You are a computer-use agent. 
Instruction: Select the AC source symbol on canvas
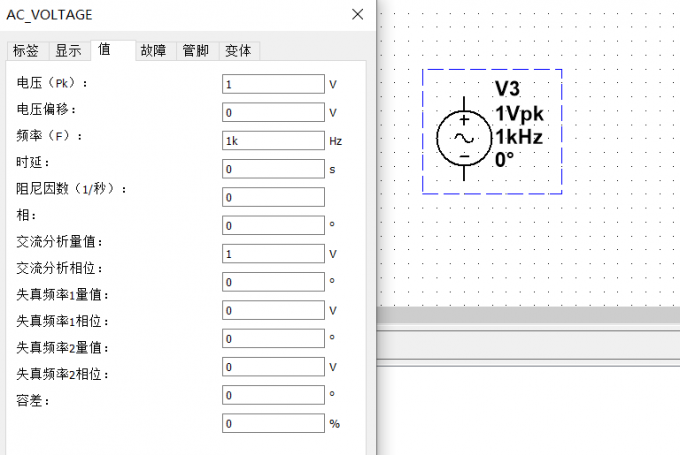pos(464,138)
